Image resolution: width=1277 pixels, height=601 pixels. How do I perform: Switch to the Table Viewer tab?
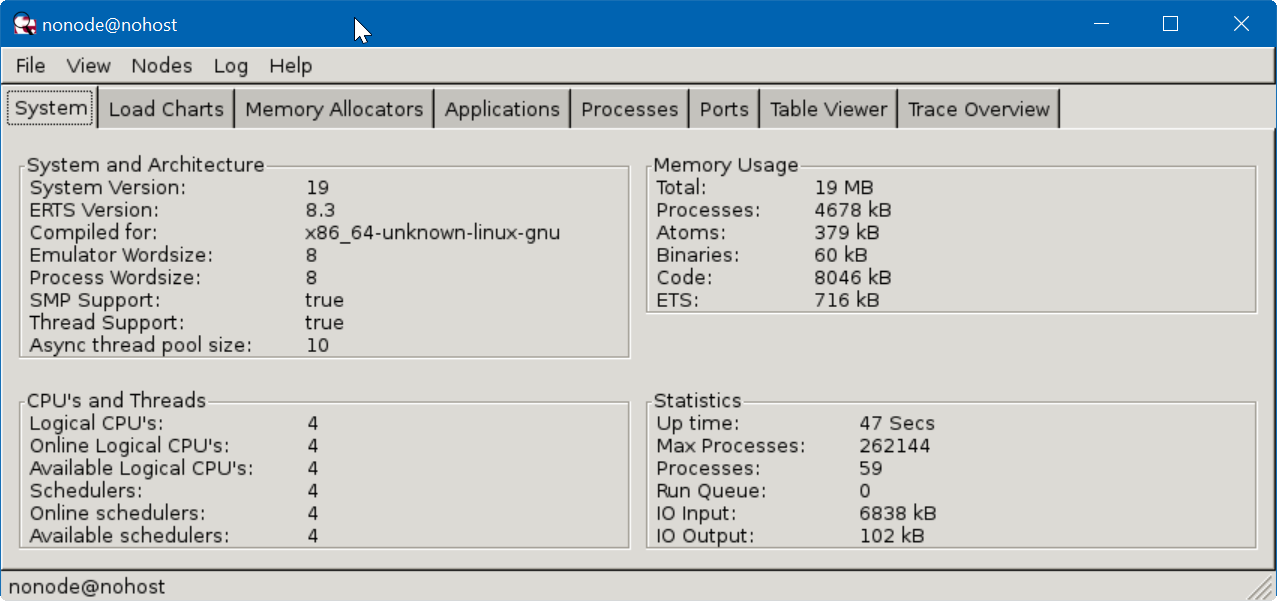pyautogui.click(x=828, y=109)
